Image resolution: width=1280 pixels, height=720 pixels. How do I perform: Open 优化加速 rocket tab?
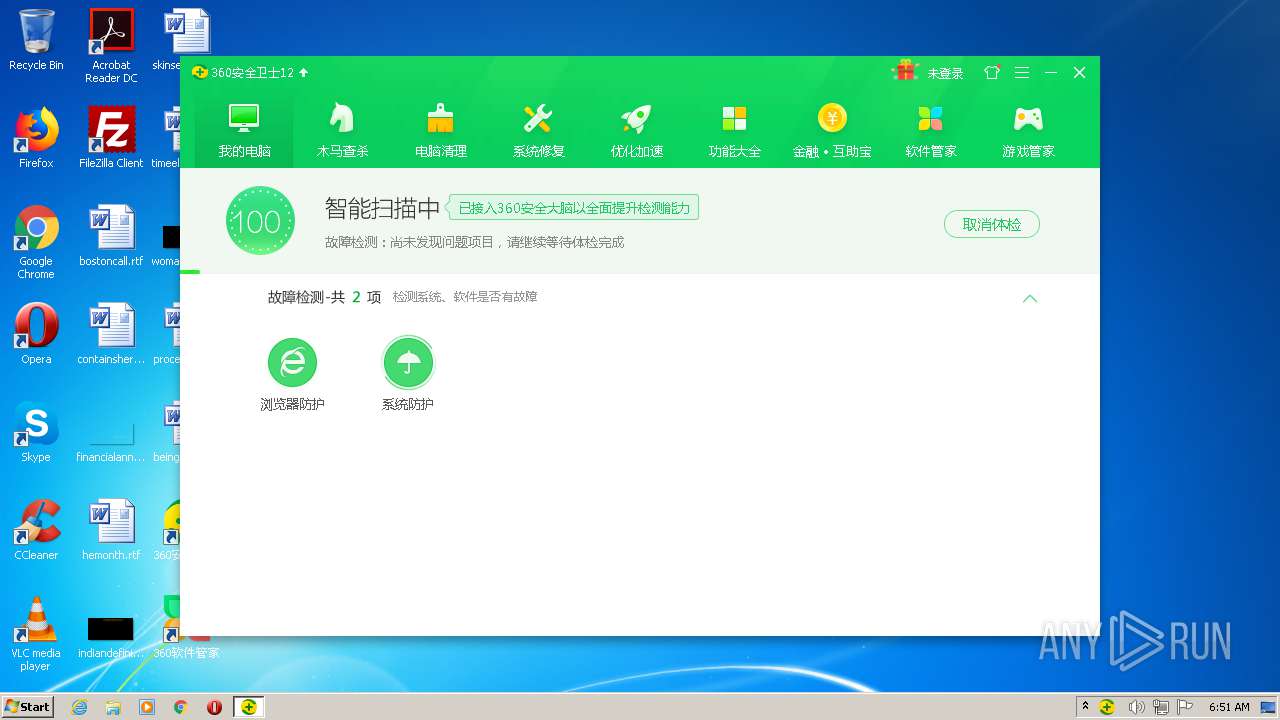tap(636, 130)
